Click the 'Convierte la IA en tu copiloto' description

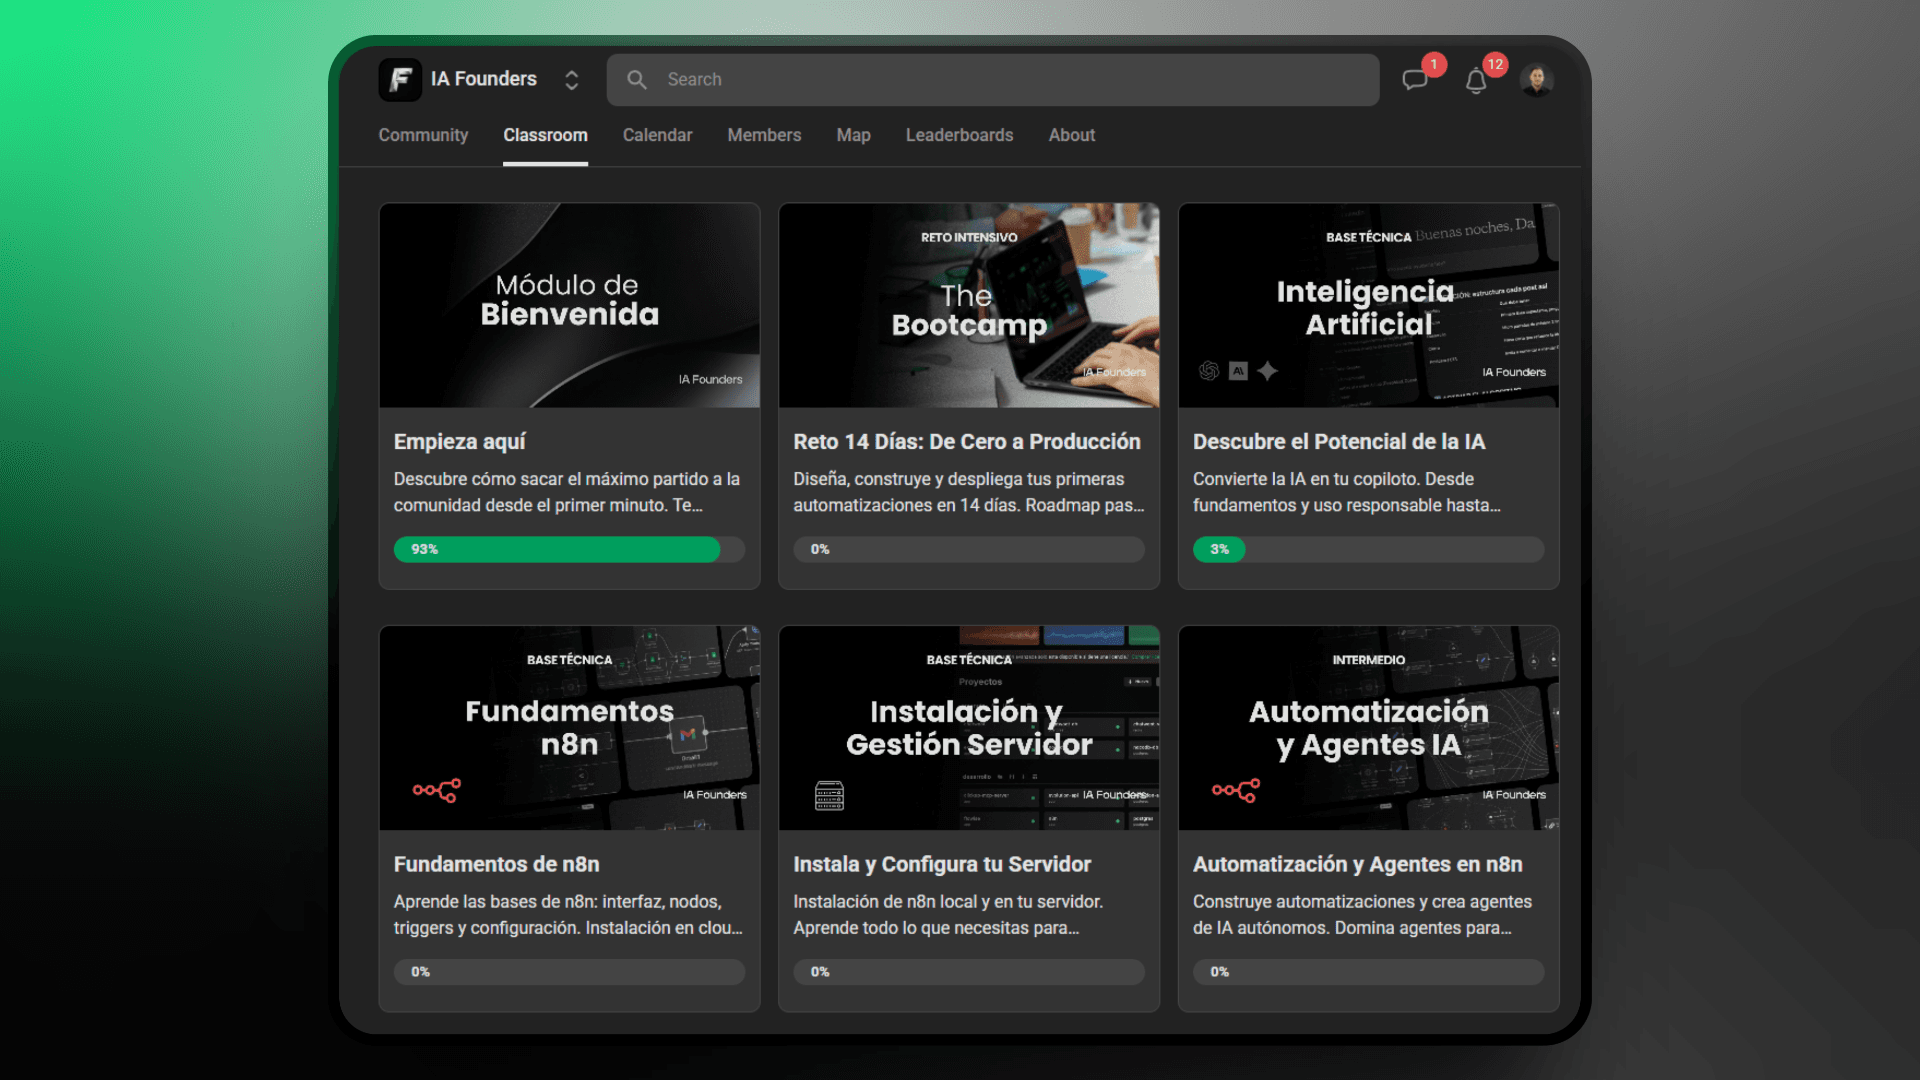[1346, 492]
